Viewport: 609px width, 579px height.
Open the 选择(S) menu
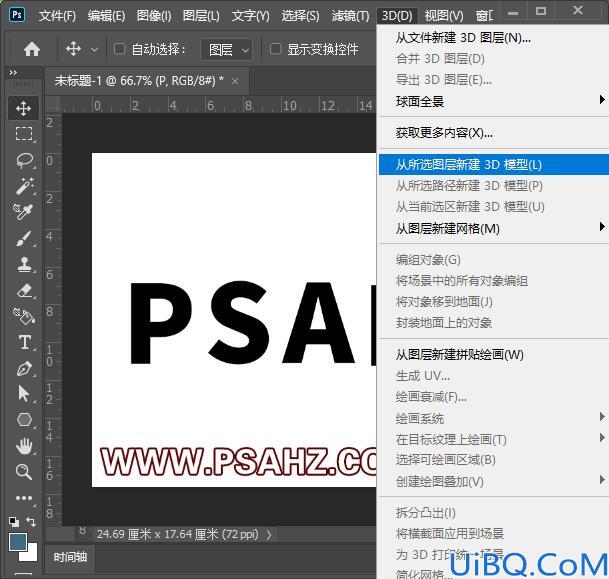(300, 16)
